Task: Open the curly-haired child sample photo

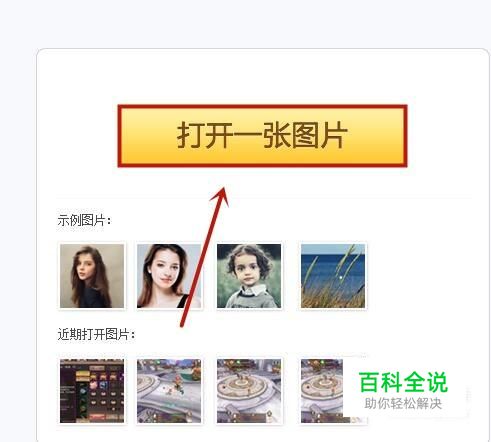Action: point(249,276)
